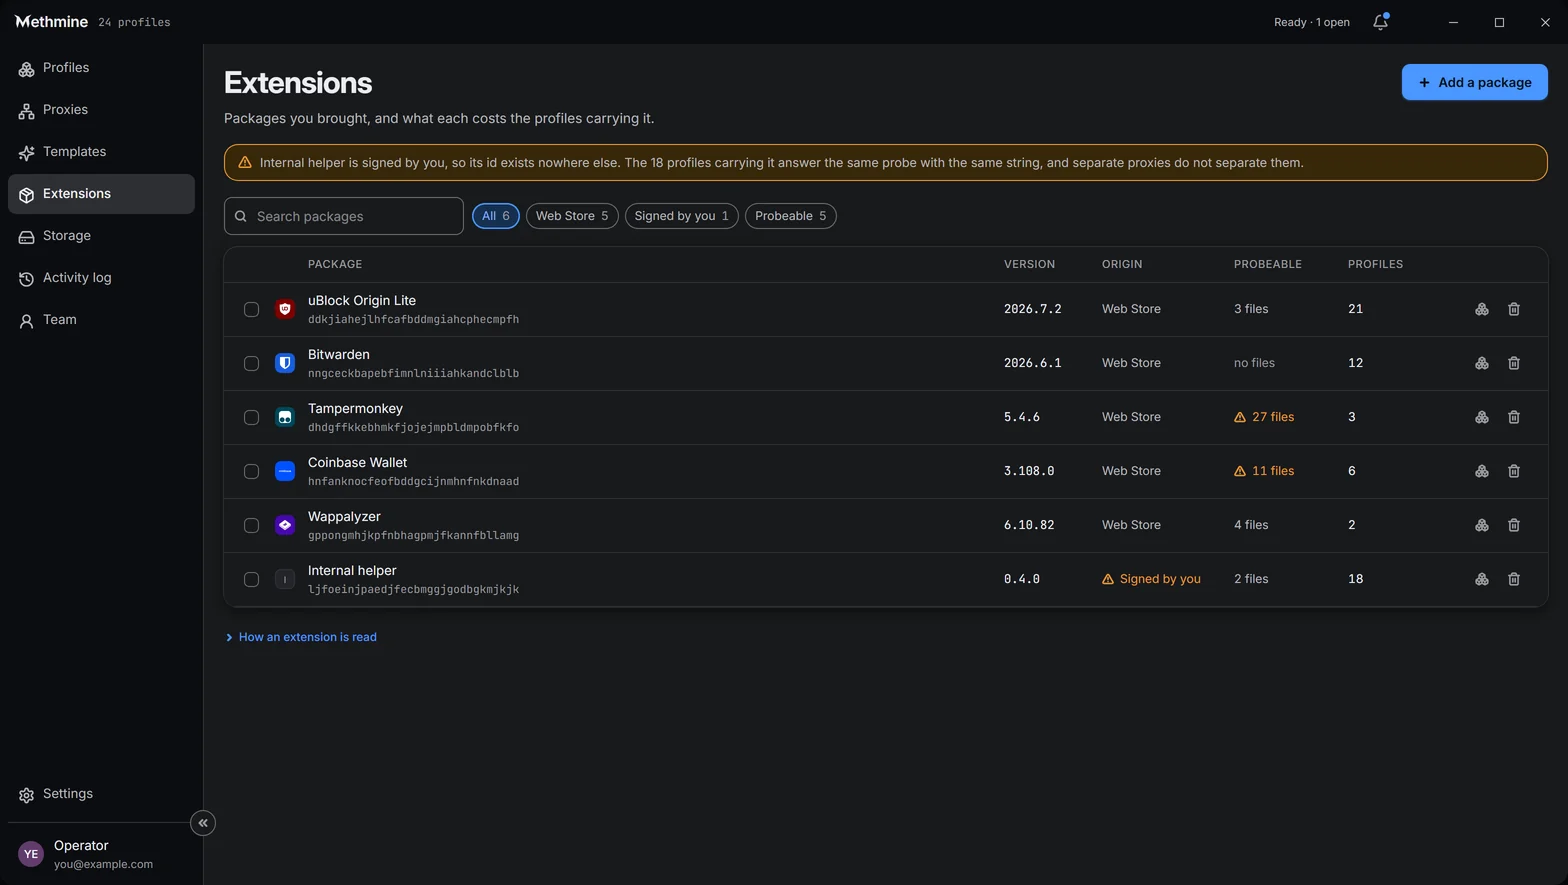Click Add a package button
The height and width of the screenshot is (885, 1568).
(x=1474, y=82)
